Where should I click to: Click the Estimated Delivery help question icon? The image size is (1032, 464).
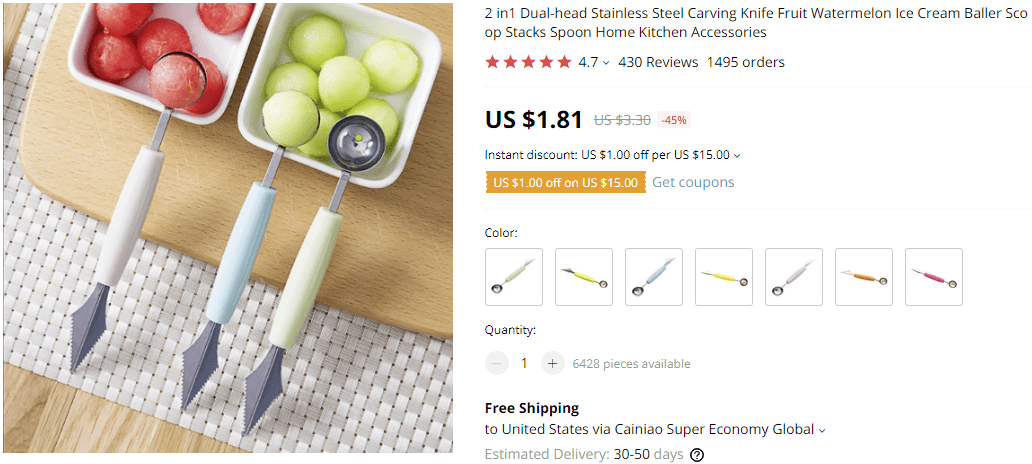coord(697,454)
